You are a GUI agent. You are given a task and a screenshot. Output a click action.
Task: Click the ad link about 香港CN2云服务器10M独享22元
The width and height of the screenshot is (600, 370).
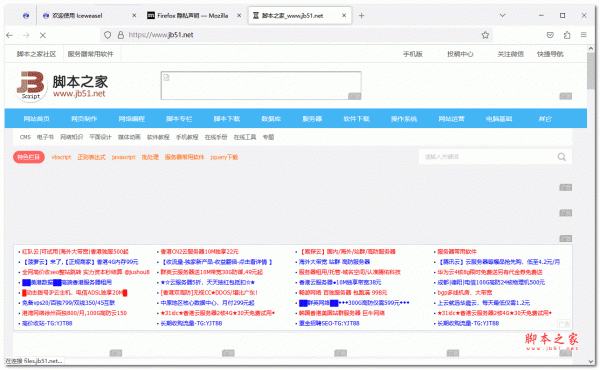tap(199, 252)
